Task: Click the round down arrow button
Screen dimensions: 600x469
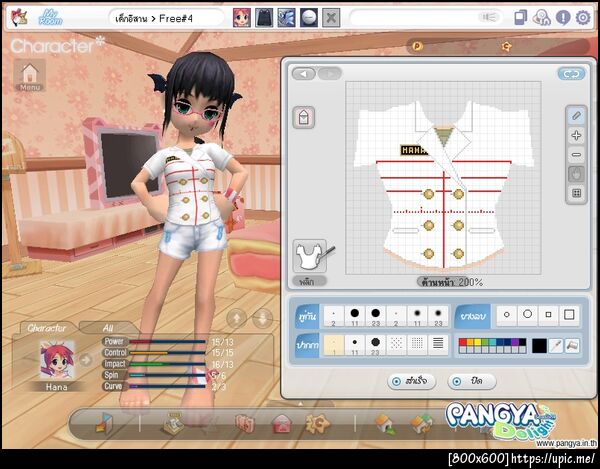Action: pos(263,318)
